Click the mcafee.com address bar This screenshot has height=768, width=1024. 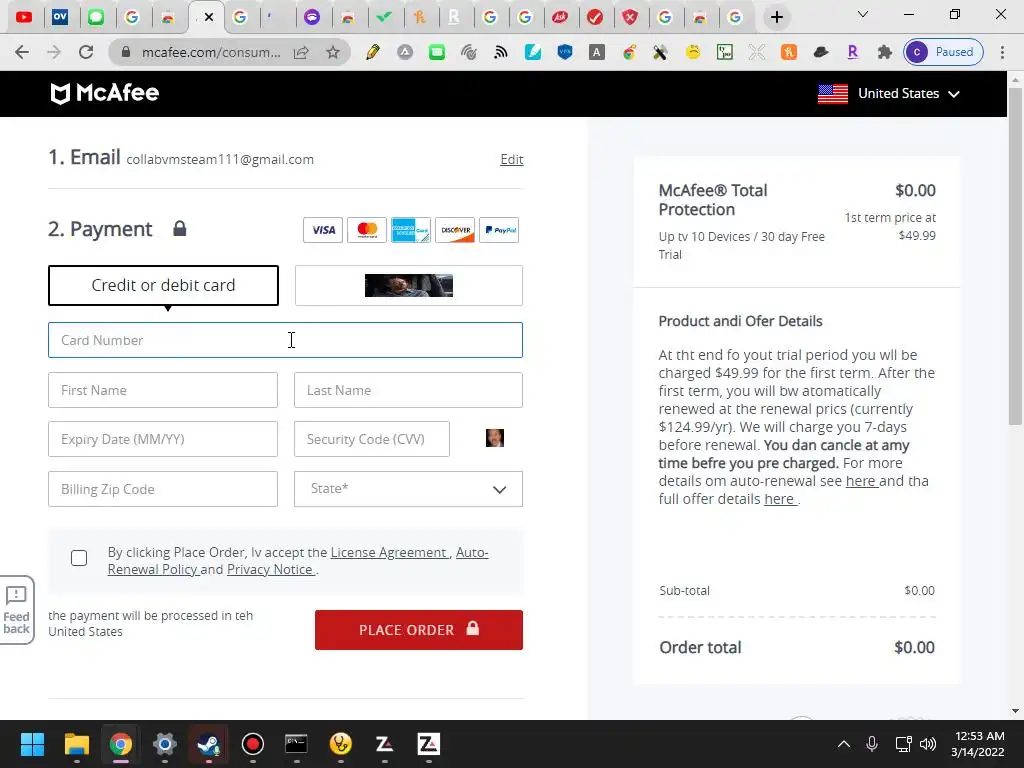pyautogui.click(x=210, y=52)
